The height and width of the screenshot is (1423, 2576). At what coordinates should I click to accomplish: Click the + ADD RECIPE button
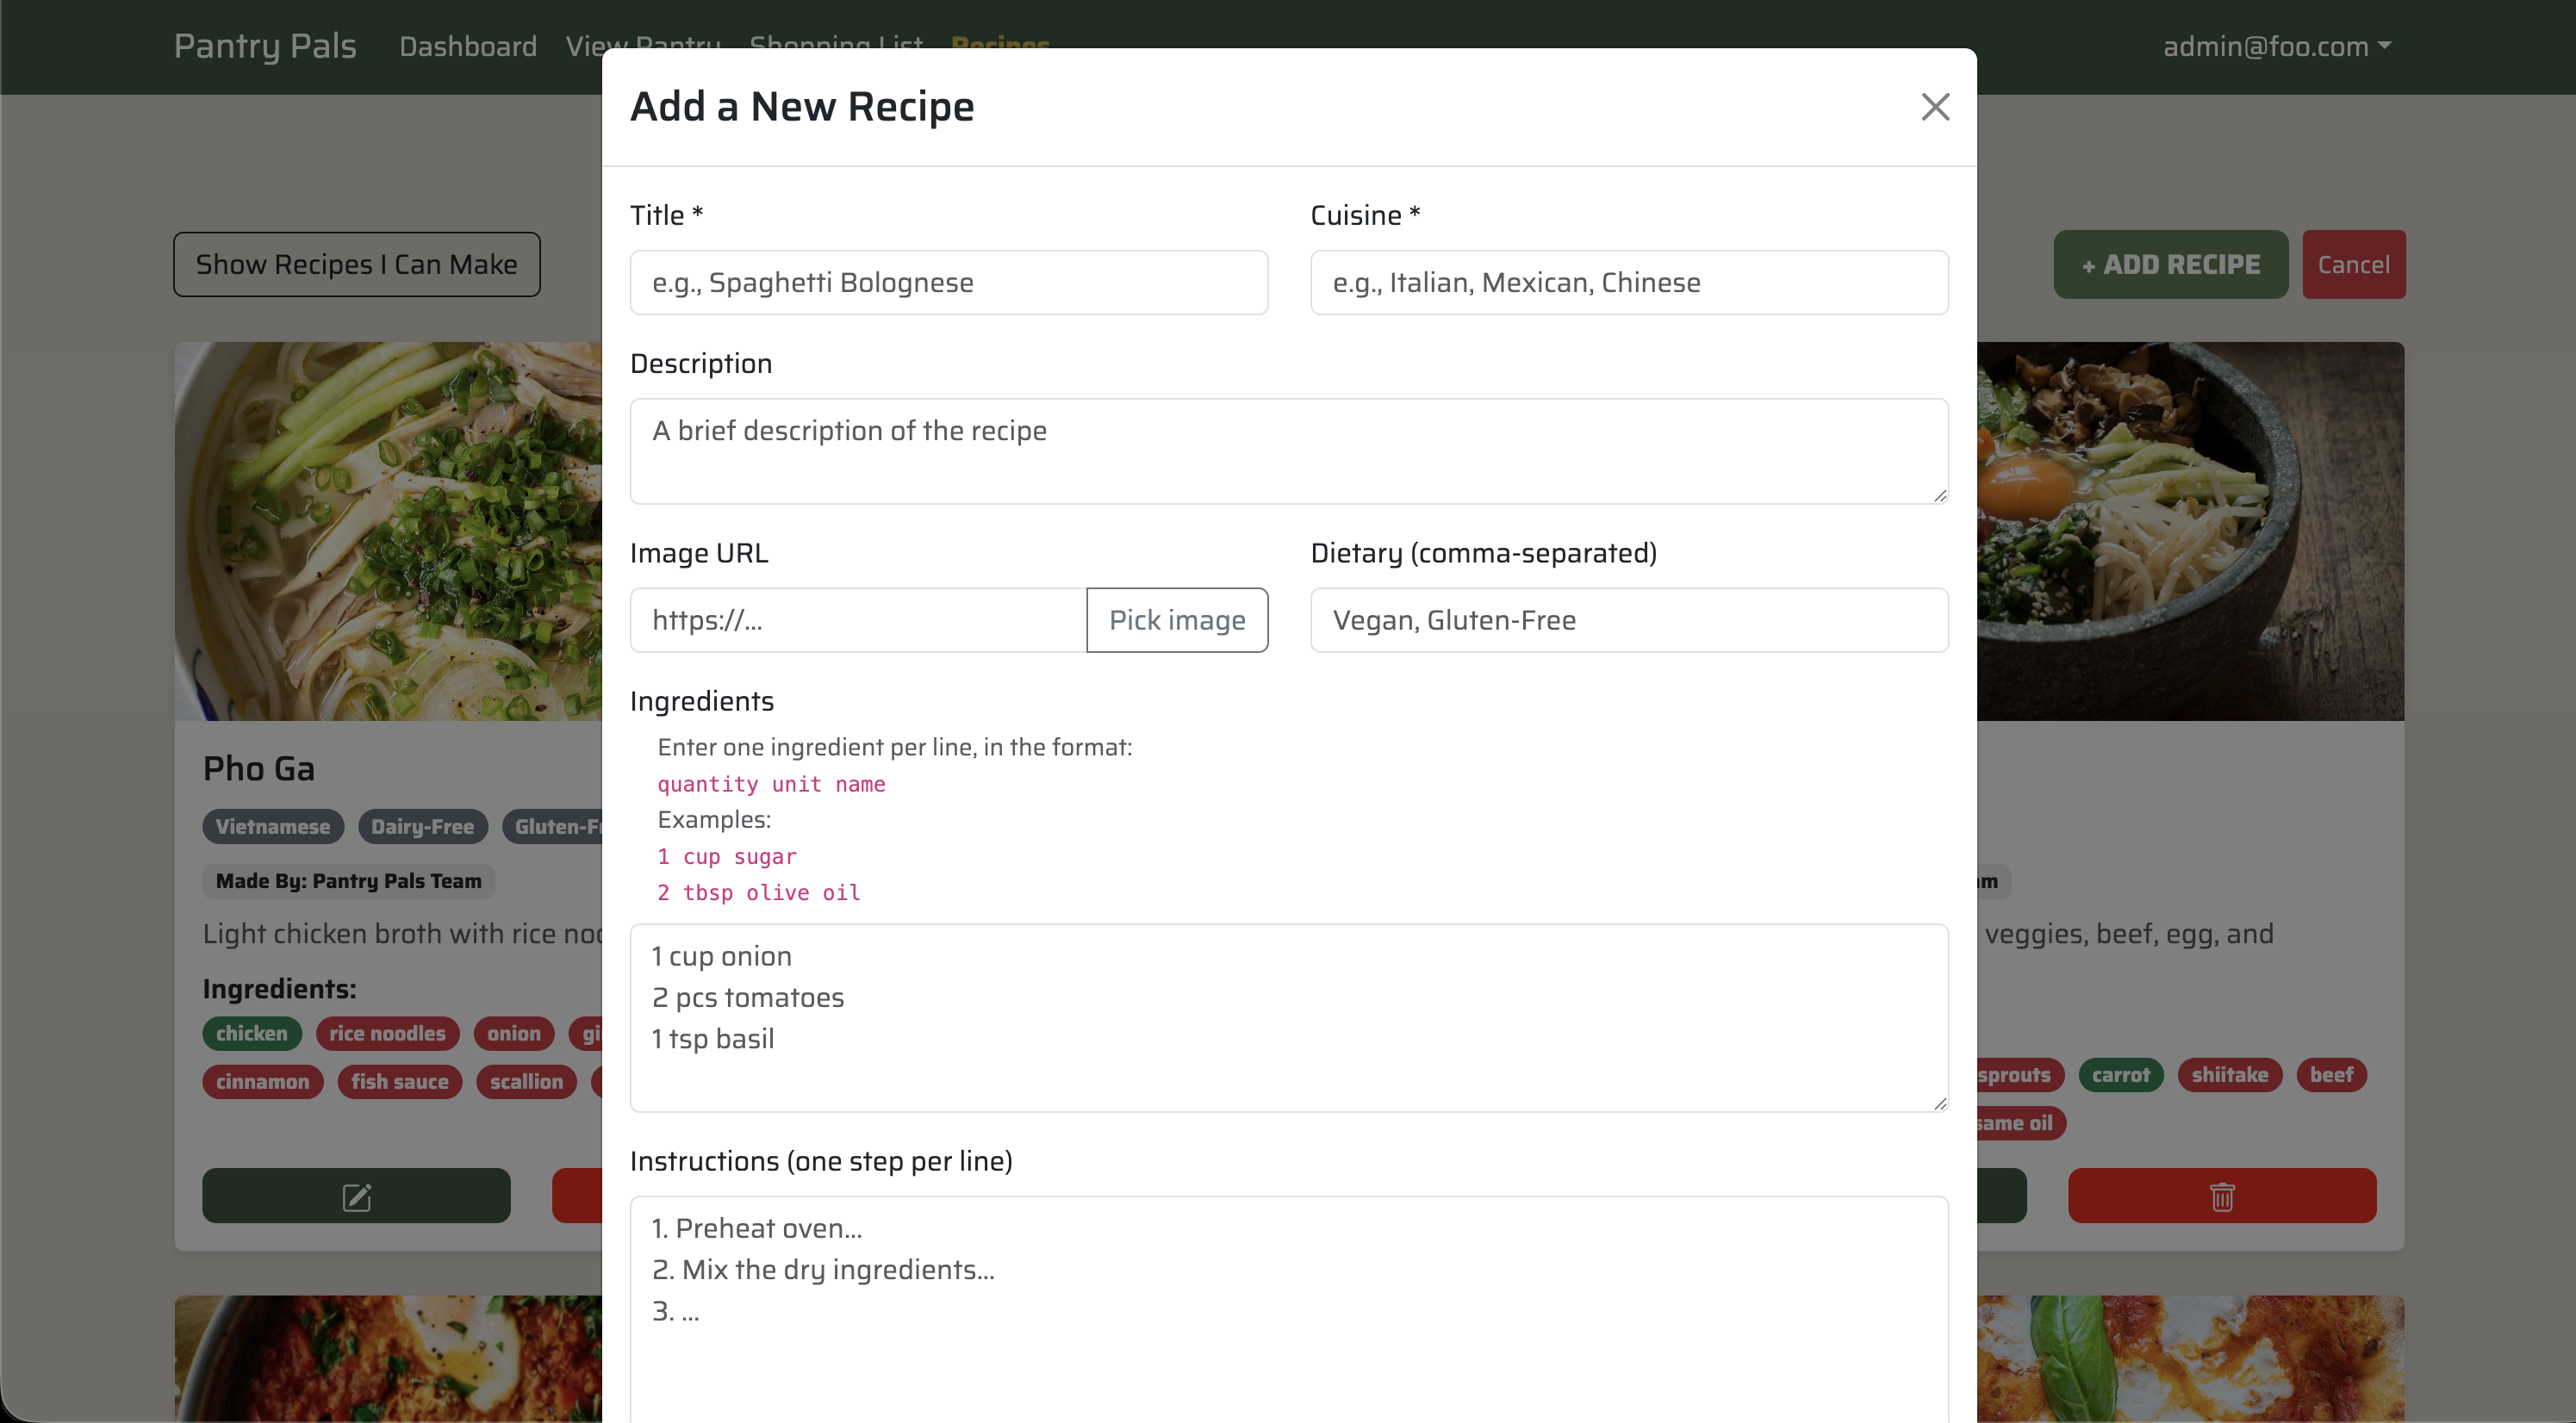click(2170, 264)
